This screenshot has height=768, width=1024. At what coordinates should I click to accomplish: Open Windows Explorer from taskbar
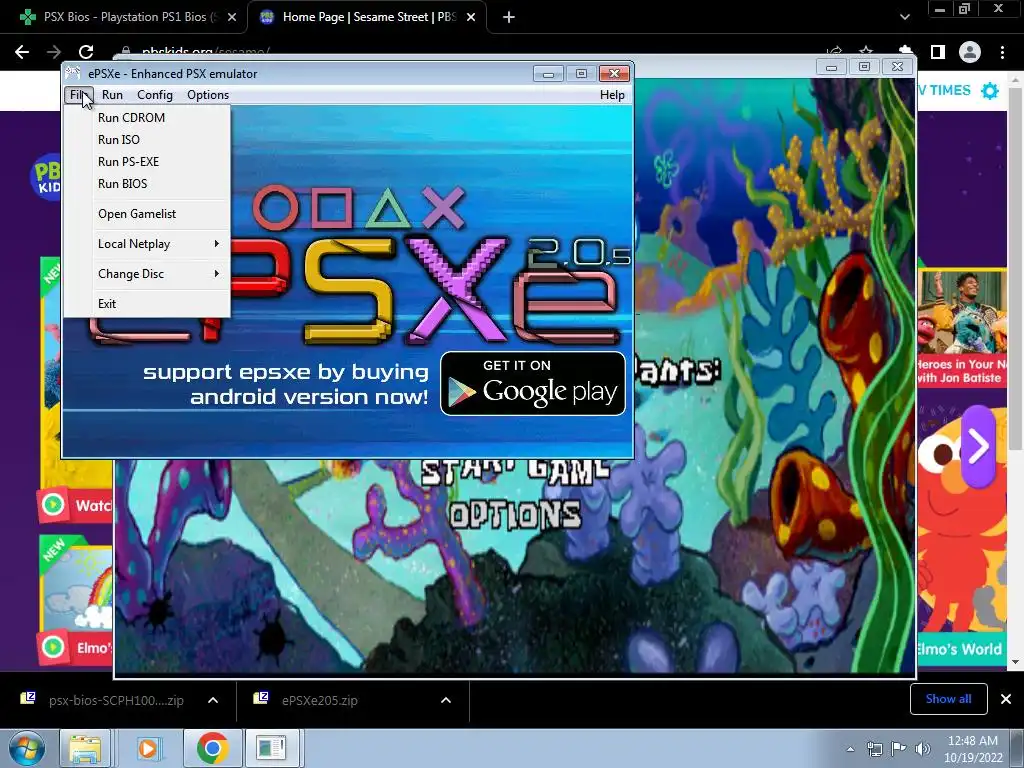point(85,748)
